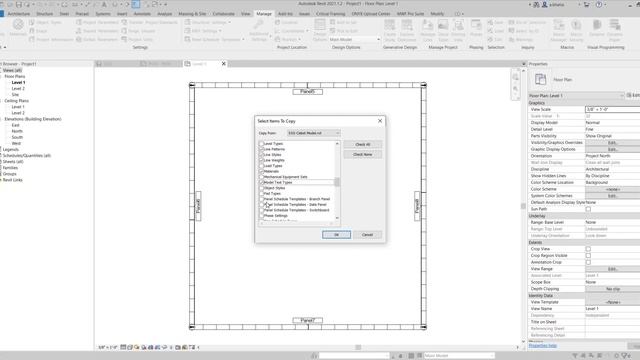
Task: Open the Add-Ins ribbon tab
Action: pos(285,14)
